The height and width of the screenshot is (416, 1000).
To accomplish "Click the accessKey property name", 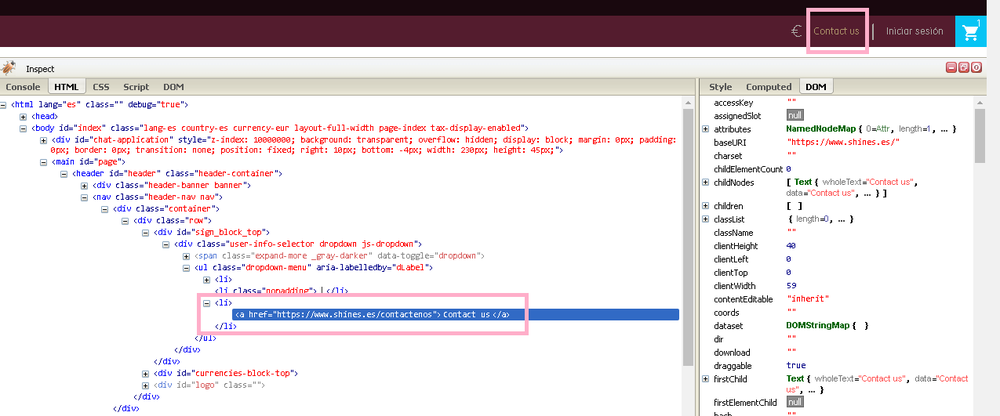I will [733, 102].
